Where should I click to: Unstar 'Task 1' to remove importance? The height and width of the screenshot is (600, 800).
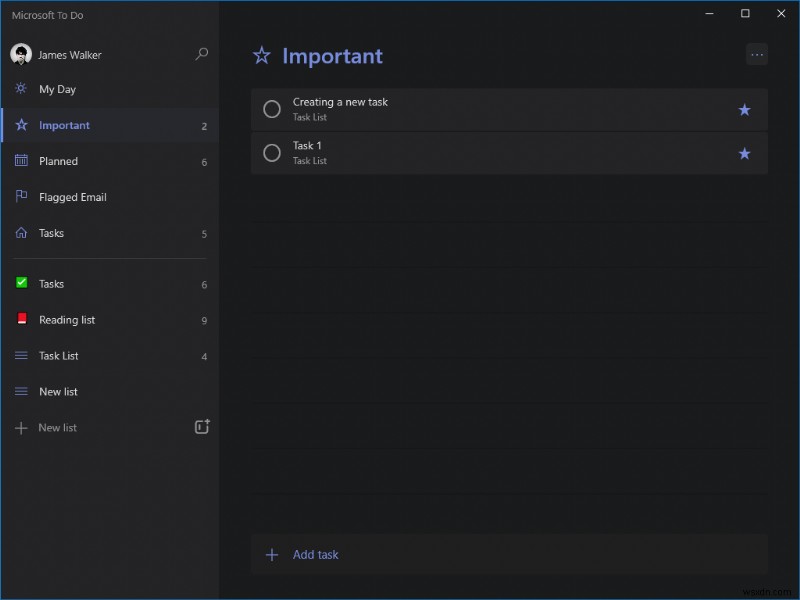pyautogui.click(x=744, y=153)
